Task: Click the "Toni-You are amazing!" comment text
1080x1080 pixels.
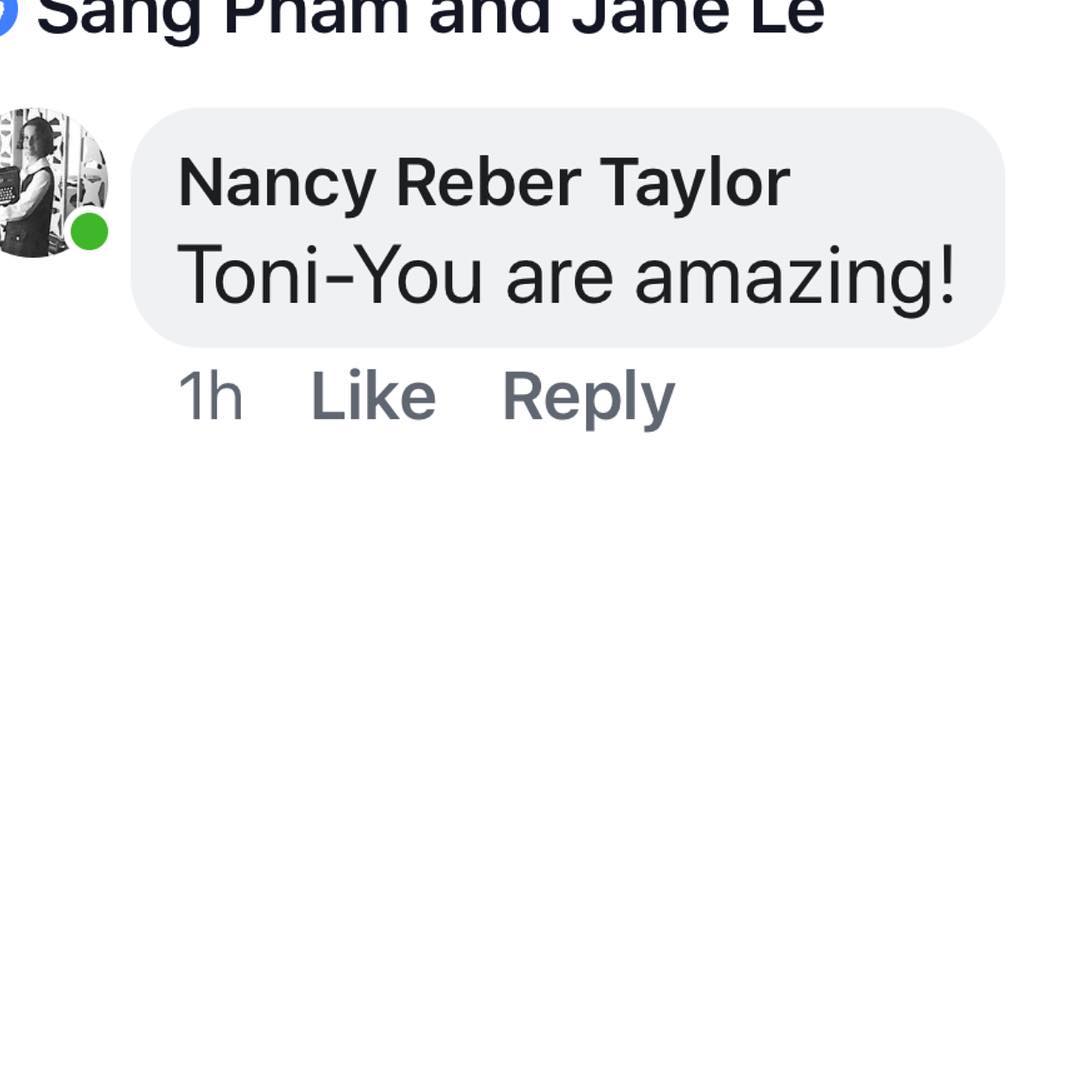Action: [566, 275]
